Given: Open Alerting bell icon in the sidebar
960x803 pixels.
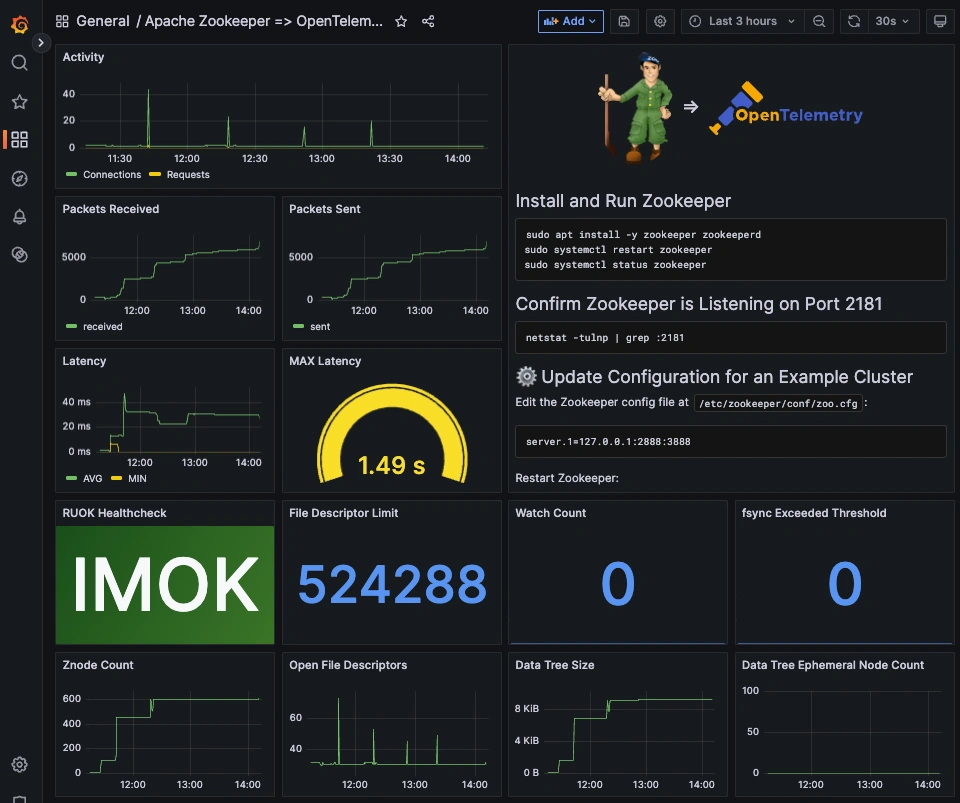Looking at the screenshot, I should [x=20, y=217].
